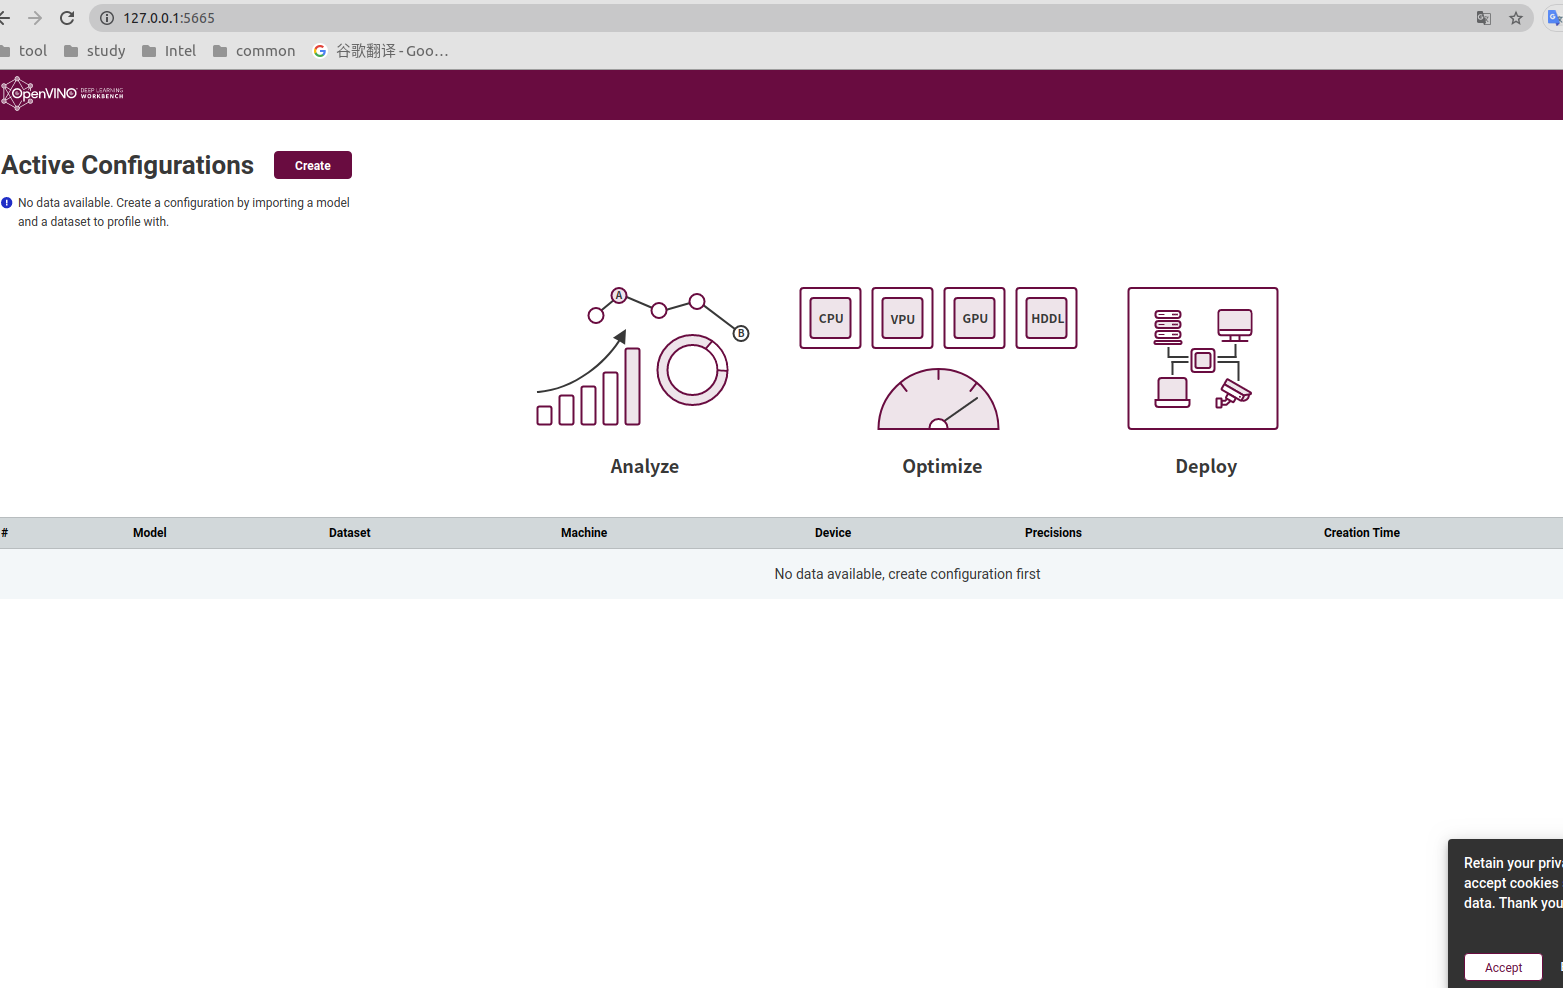Click the Active Configurations heading
This screenshot has height=988, width=1563.
pos(128,165)
